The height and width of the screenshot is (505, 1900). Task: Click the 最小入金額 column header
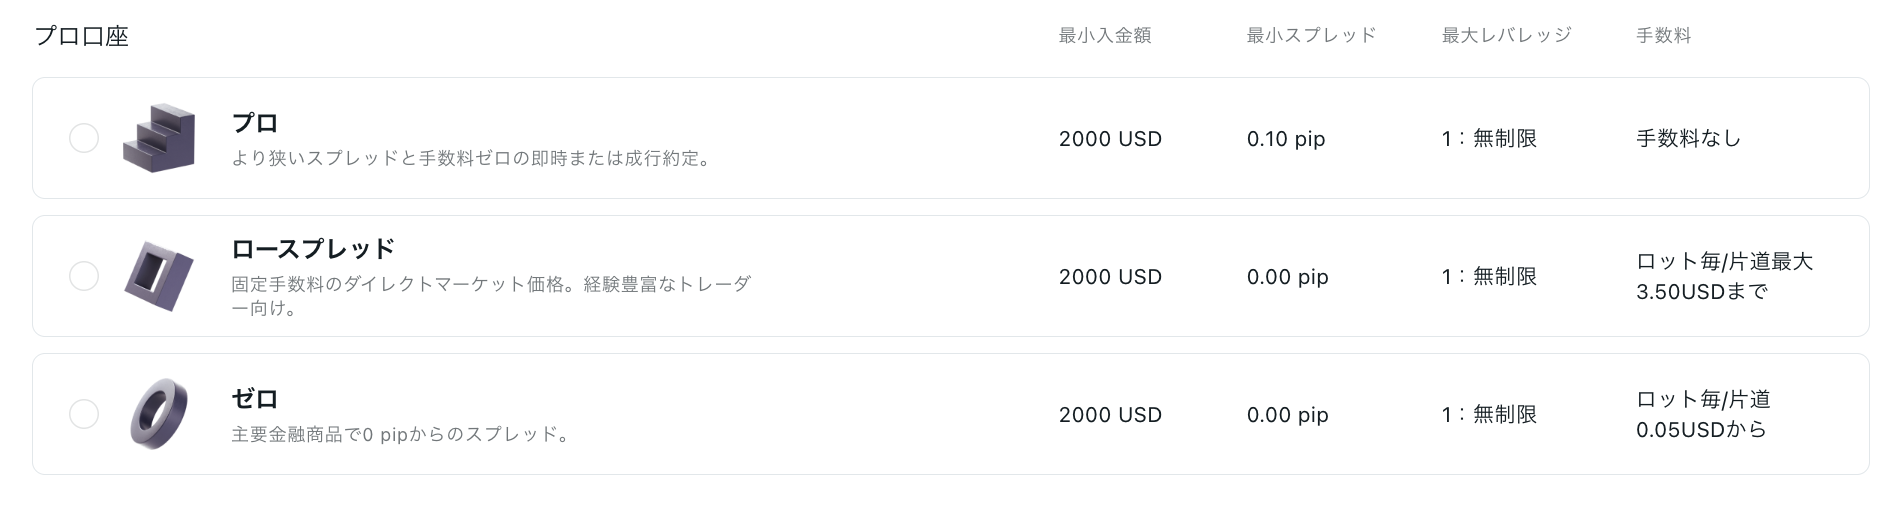(x=1105, y=35)
